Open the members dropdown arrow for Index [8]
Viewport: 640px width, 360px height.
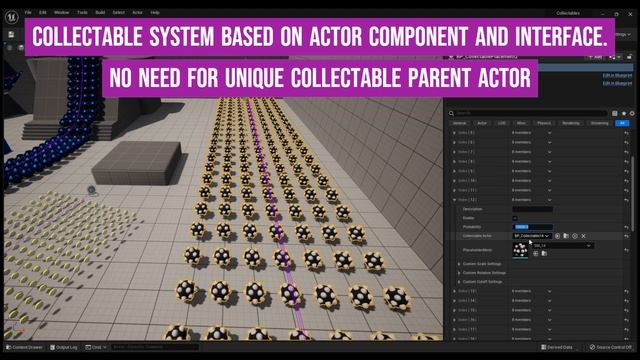click(x=549, y=162)
